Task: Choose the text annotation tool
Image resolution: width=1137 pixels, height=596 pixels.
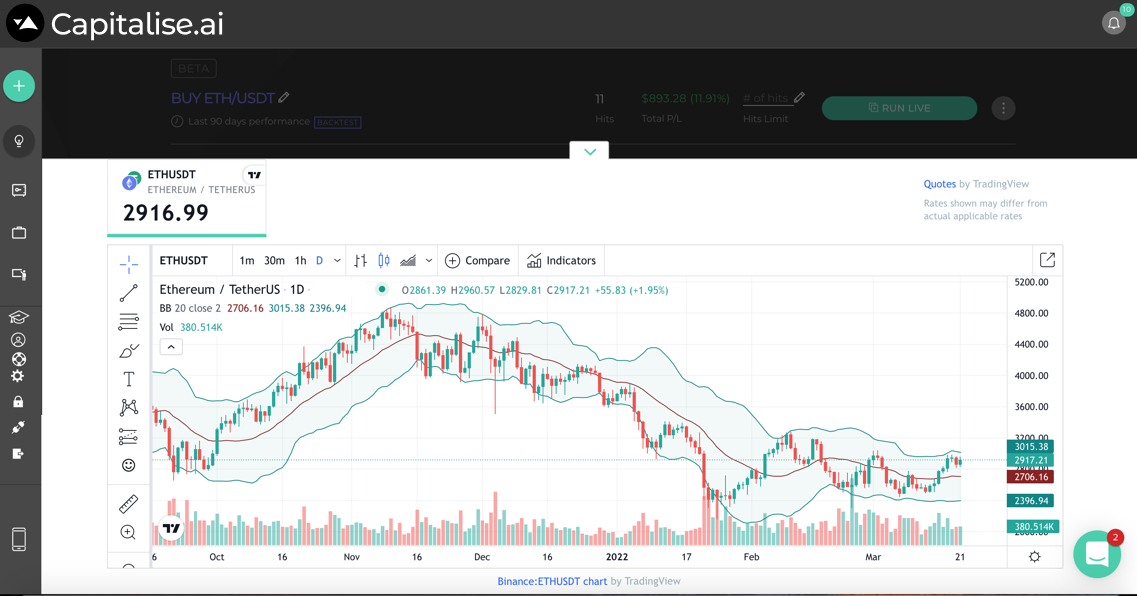Action: [x=129, y=379]
